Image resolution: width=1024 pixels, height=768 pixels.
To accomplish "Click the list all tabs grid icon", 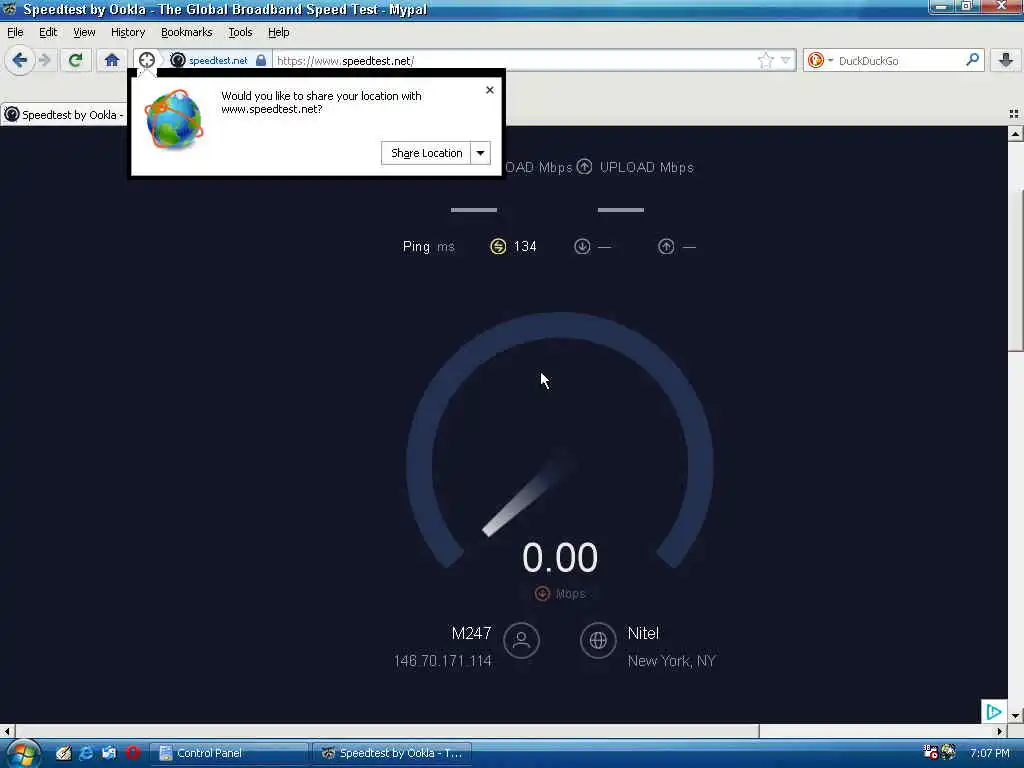I will click(x=1014, y=114).
